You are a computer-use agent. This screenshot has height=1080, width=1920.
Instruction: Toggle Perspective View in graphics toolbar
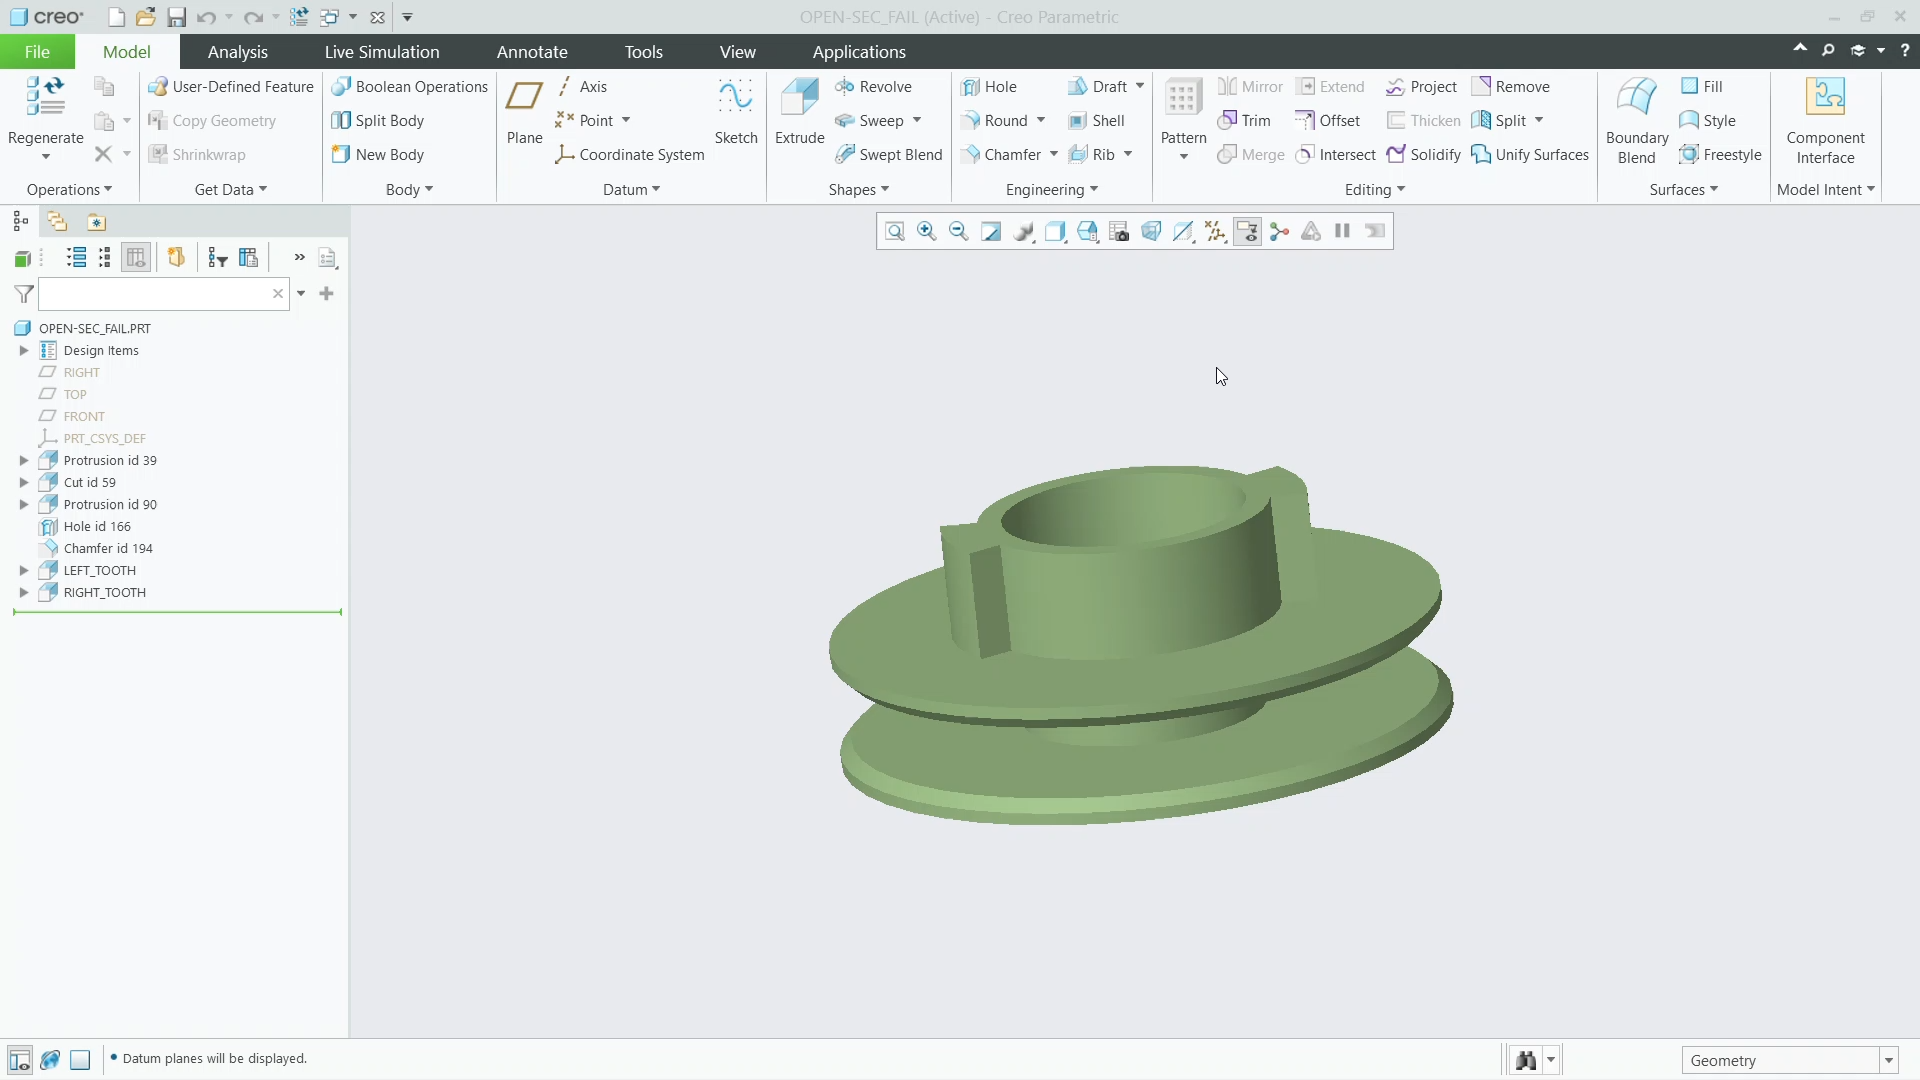tap(1151, 232)
